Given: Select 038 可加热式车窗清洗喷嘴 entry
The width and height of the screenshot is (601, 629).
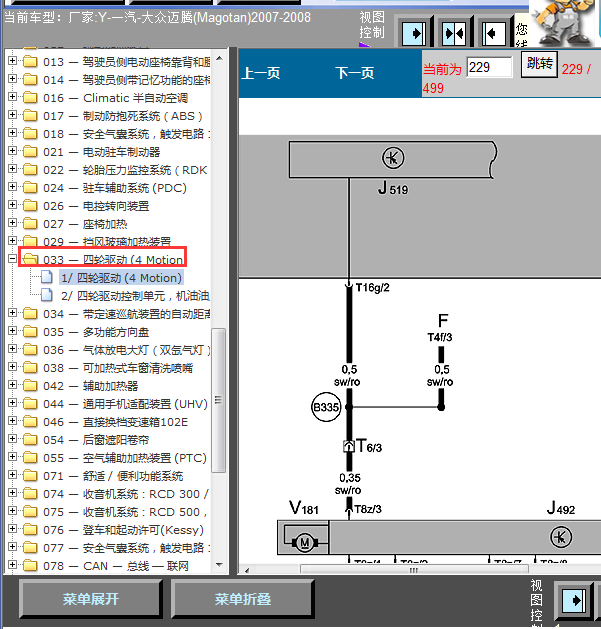Looking at the screenshot, I should [x=118, y=368].
